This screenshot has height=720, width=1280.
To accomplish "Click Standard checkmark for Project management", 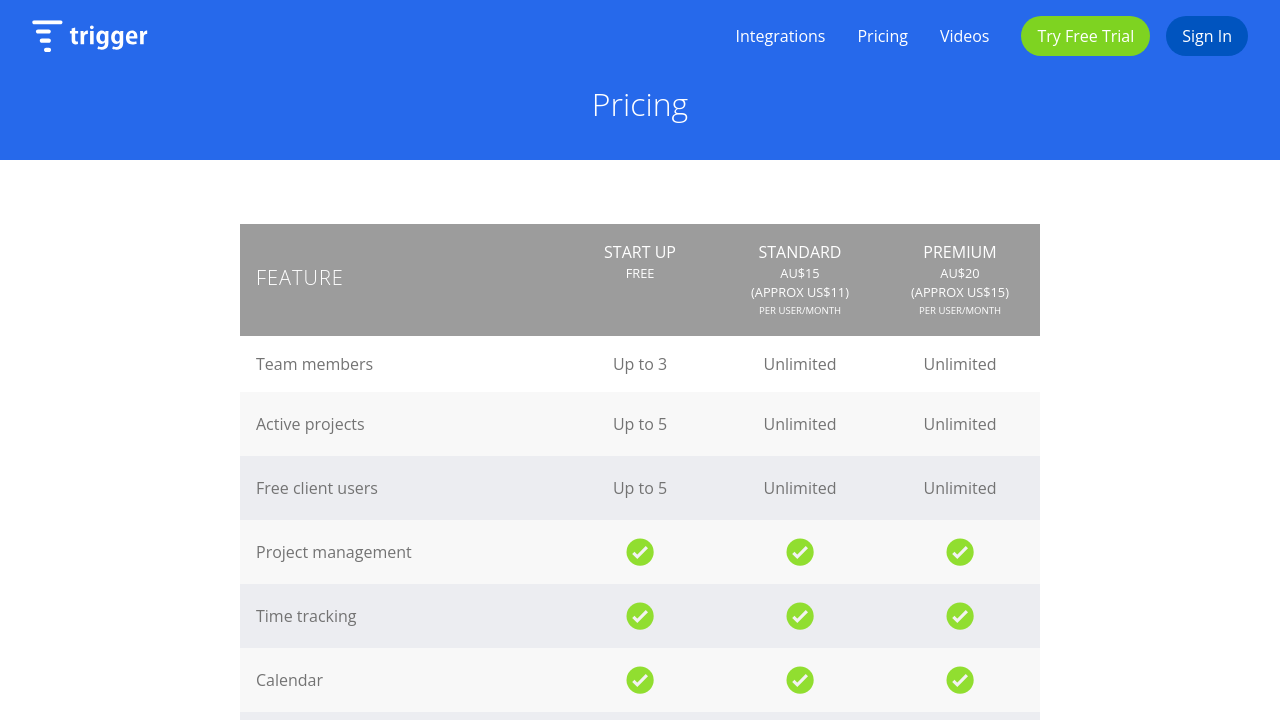I will tap(800, 552).
